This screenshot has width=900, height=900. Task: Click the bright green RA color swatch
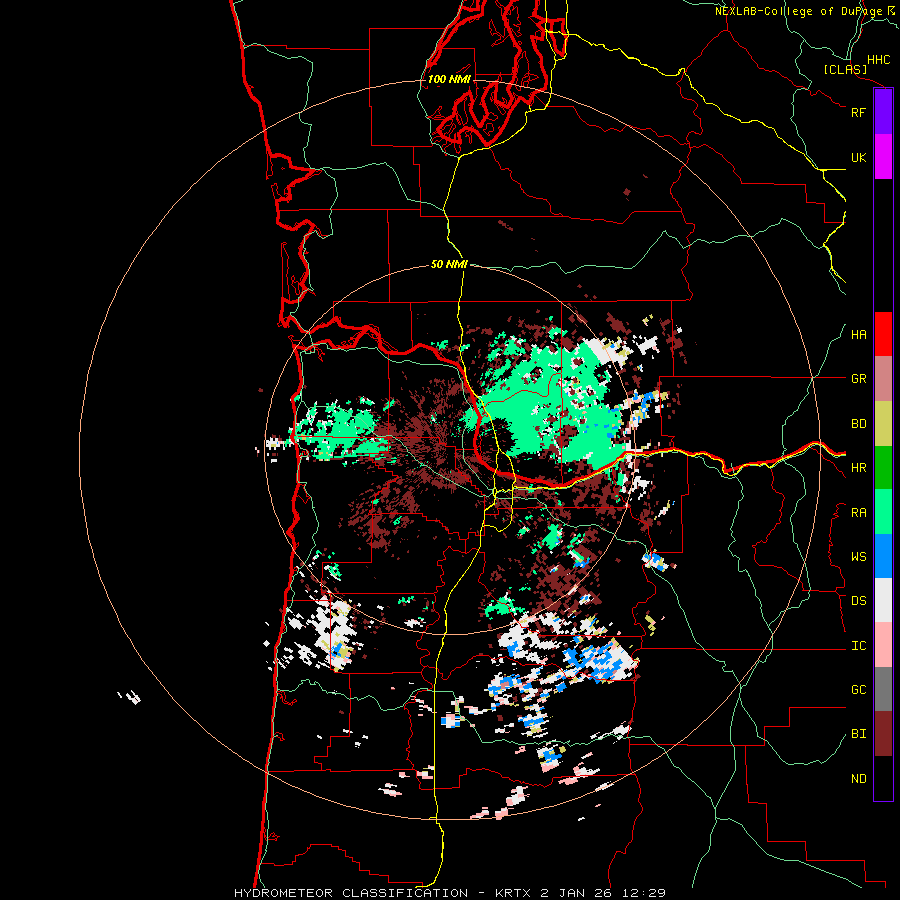coord(883,512)
